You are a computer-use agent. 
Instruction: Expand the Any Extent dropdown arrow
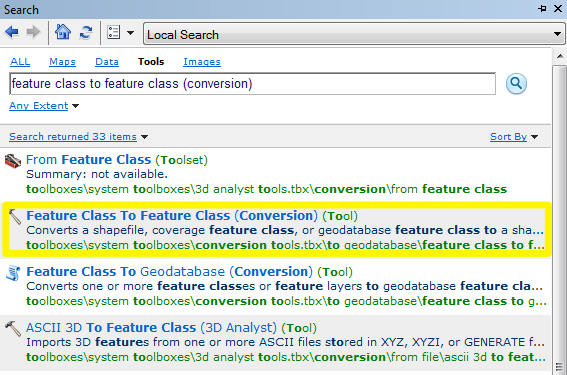pyautogui.click(x=75, y=106)
